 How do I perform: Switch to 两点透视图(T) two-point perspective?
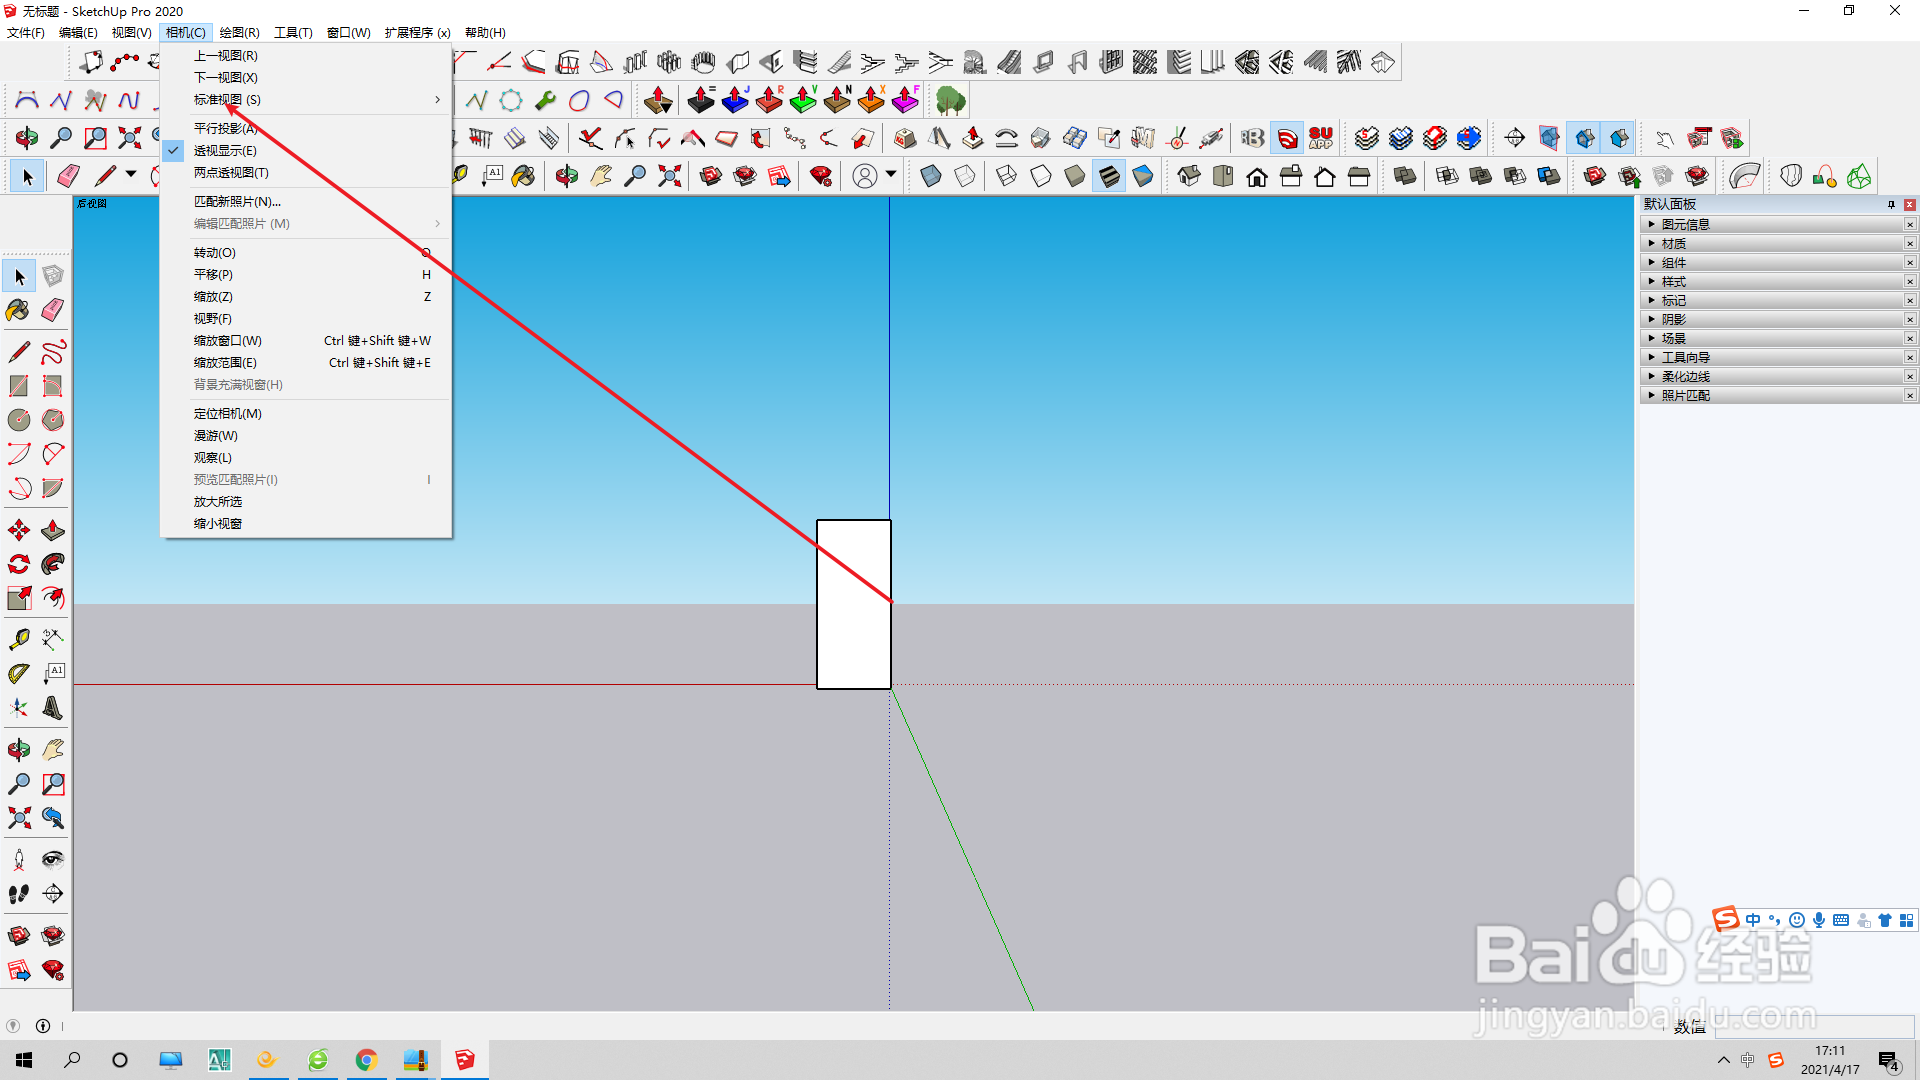(x=231, y=173)
